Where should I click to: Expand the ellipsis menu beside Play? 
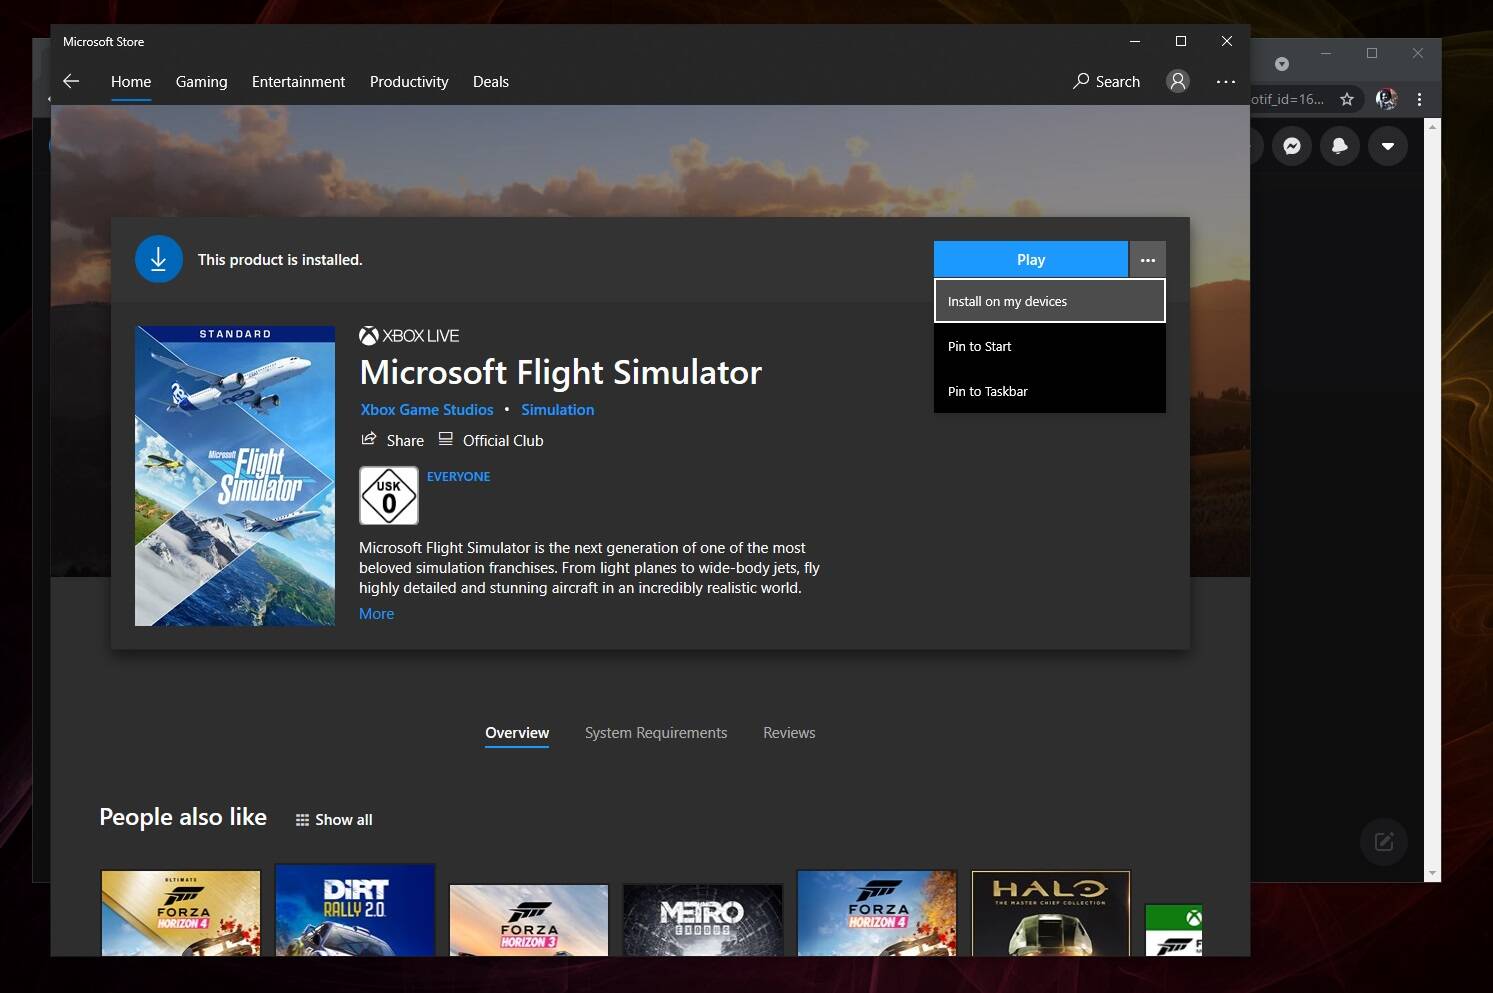tap(1147, 260)
